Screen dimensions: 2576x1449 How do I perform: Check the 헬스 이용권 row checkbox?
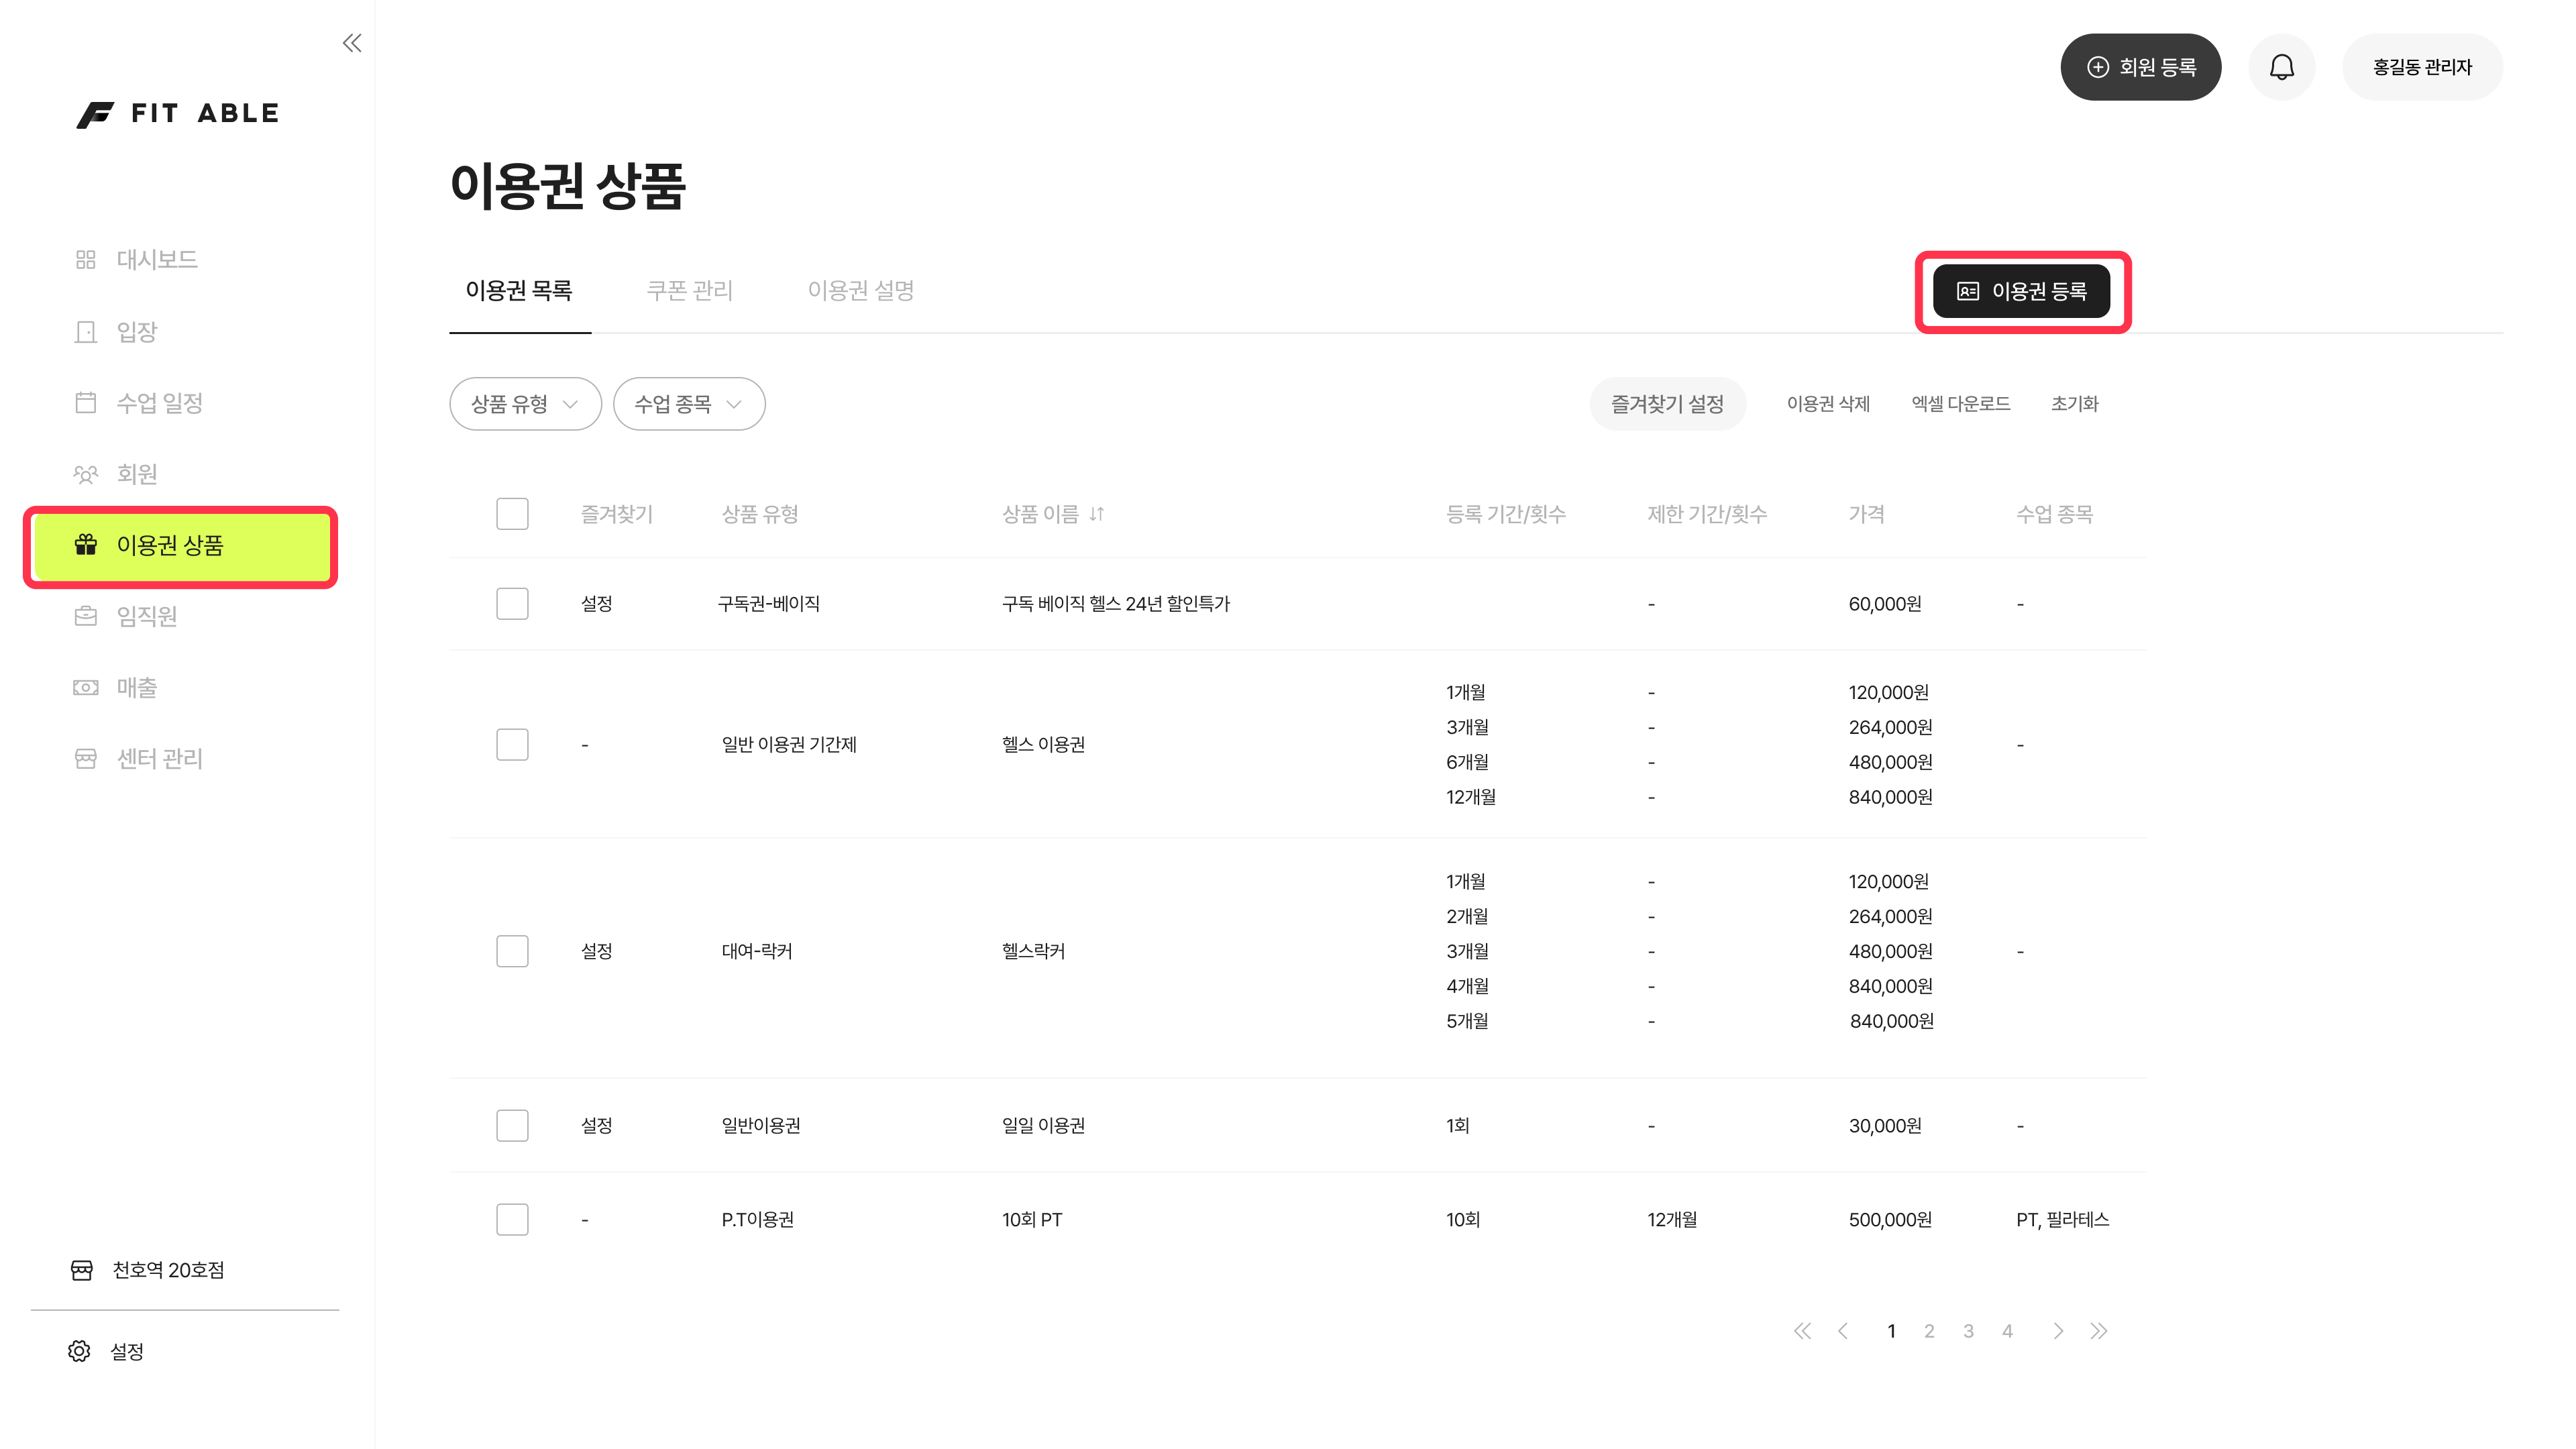pos(512,745)
